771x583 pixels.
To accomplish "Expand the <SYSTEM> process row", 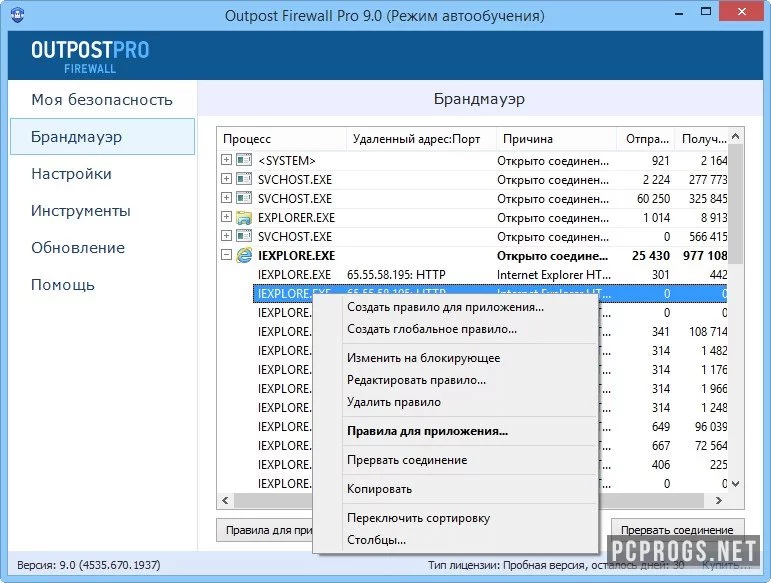I will click(x=226, y=160).
